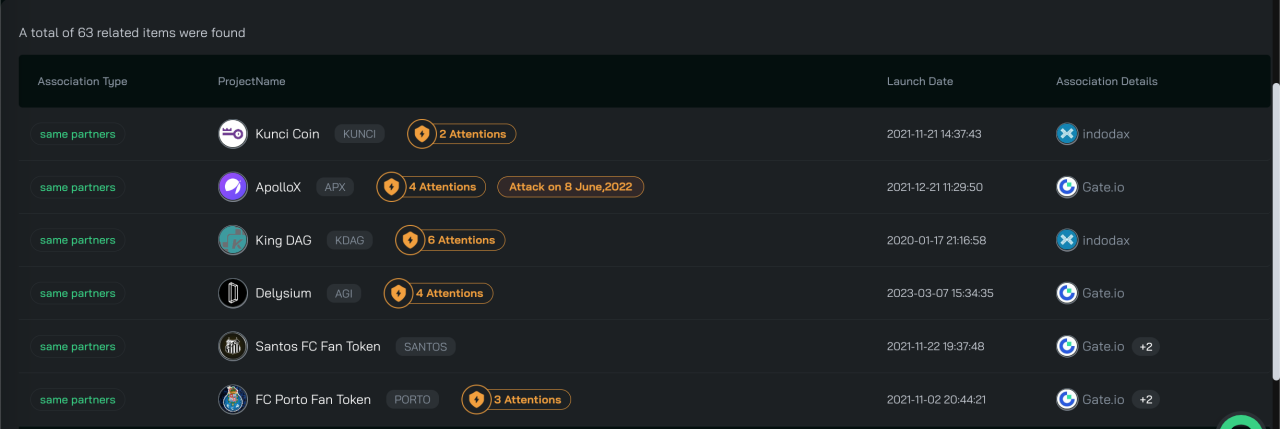
Task: Click the SANTOS ticker tag
Action: point(425,347)
